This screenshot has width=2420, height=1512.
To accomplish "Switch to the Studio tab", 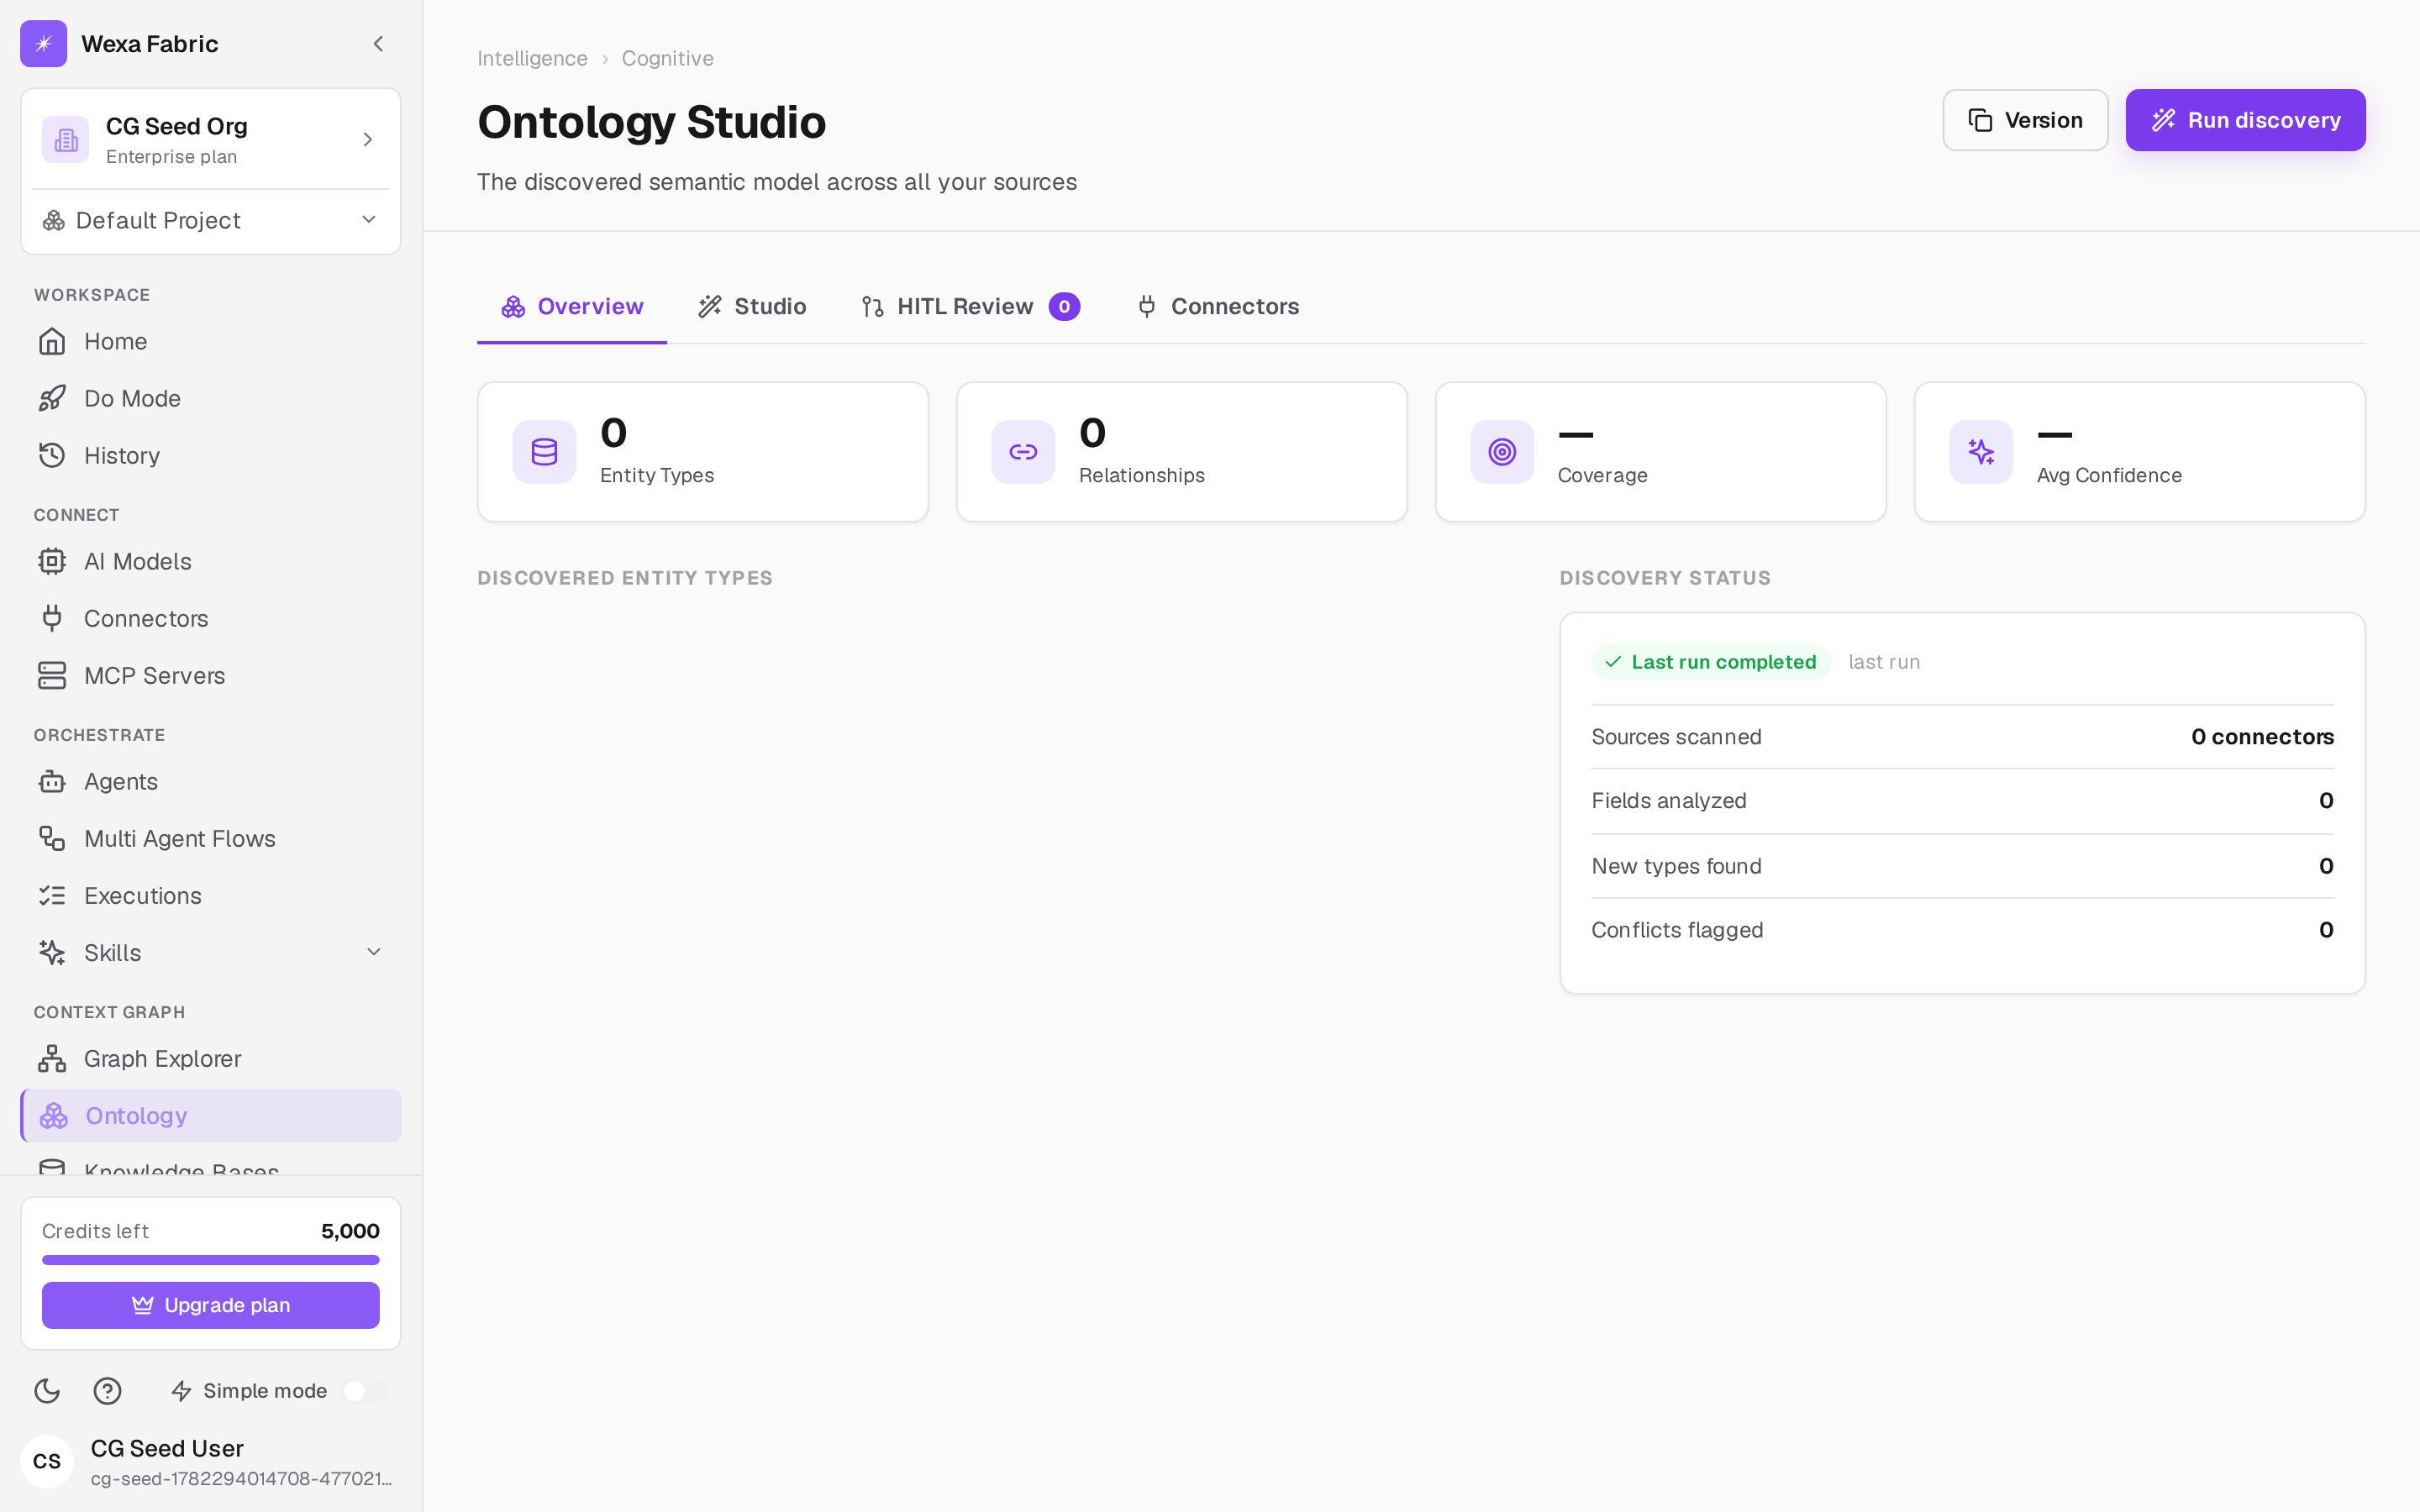I will [x=752, y=307].
